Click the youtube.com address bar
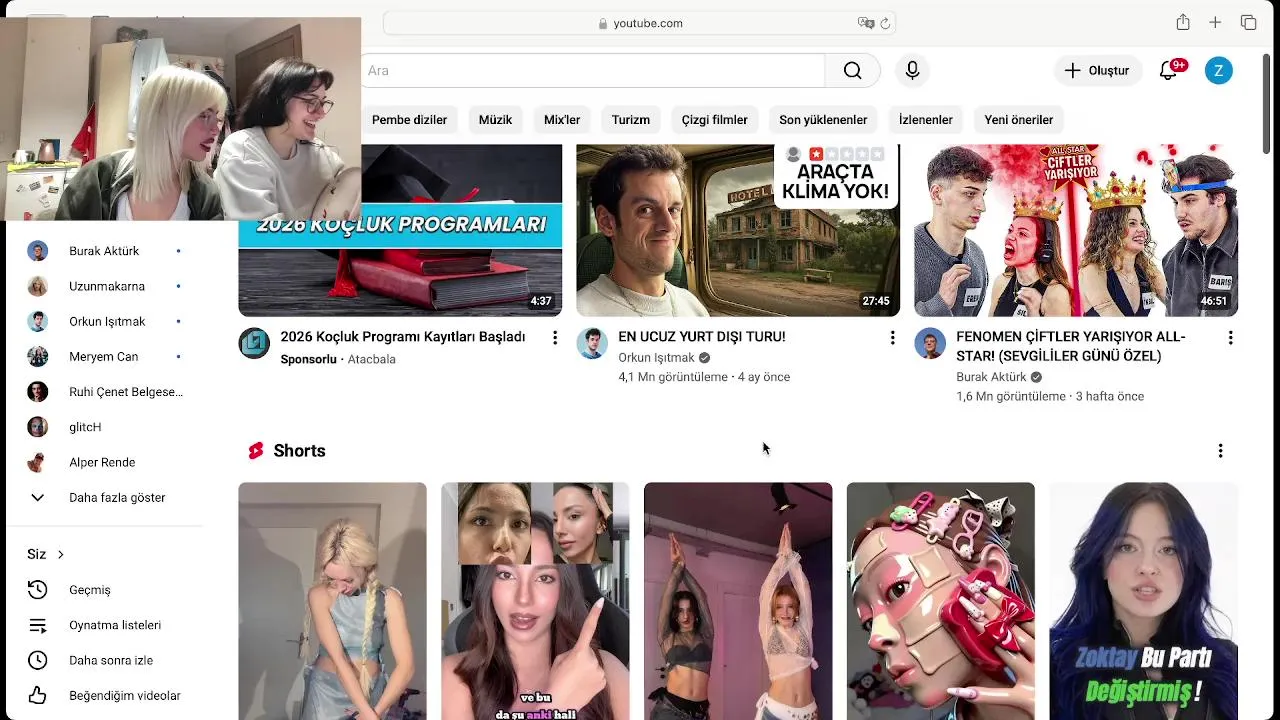 click(x=639, y=23)
